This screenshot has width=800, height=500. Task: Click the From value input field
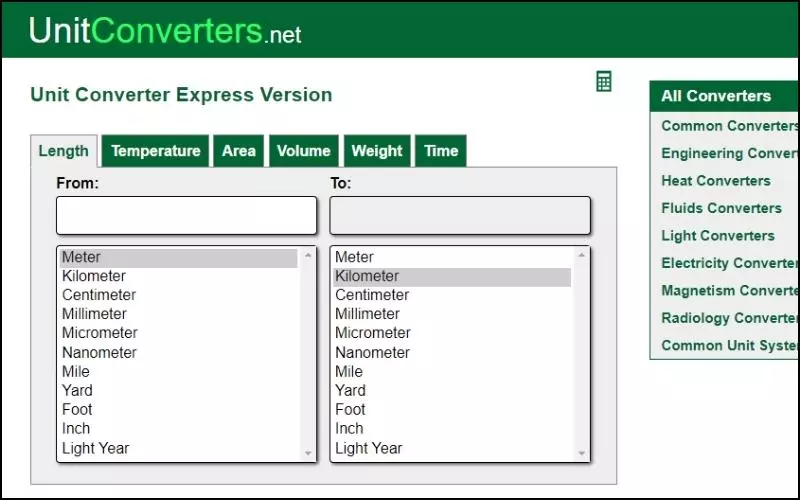tap(186, 215)
